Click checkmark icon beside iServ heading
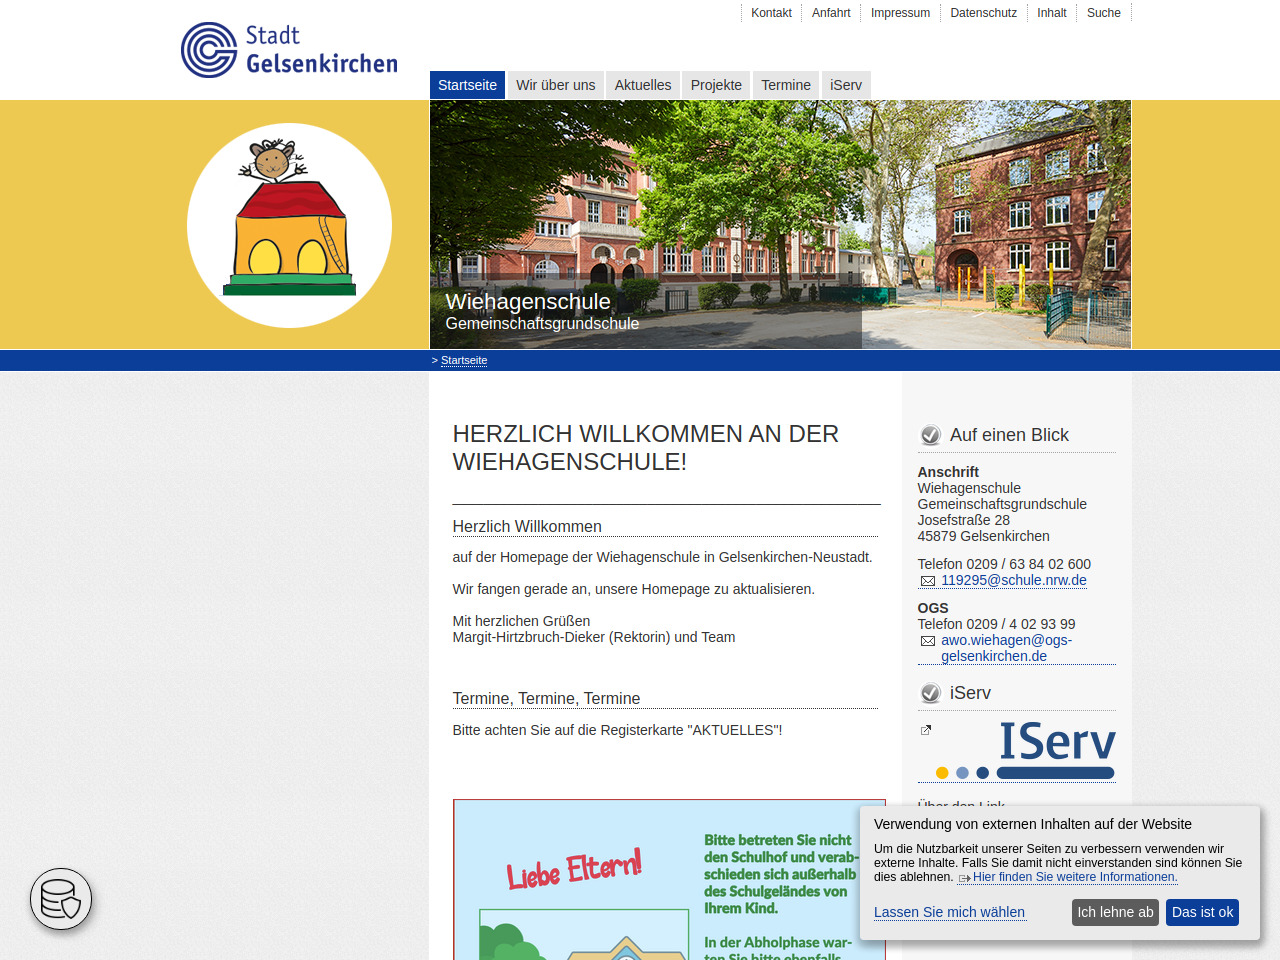Image resolution: width=1280 pixels, height=960 pixels. [x=930, y=693]
